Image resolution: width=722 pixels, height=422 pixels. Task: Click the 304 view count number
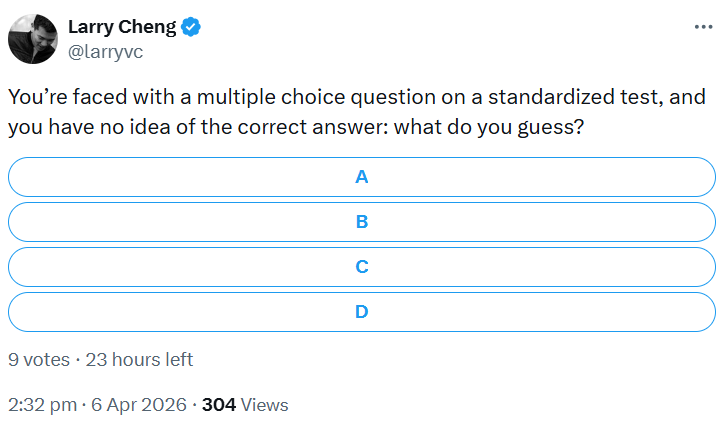(x=218, y=405)
